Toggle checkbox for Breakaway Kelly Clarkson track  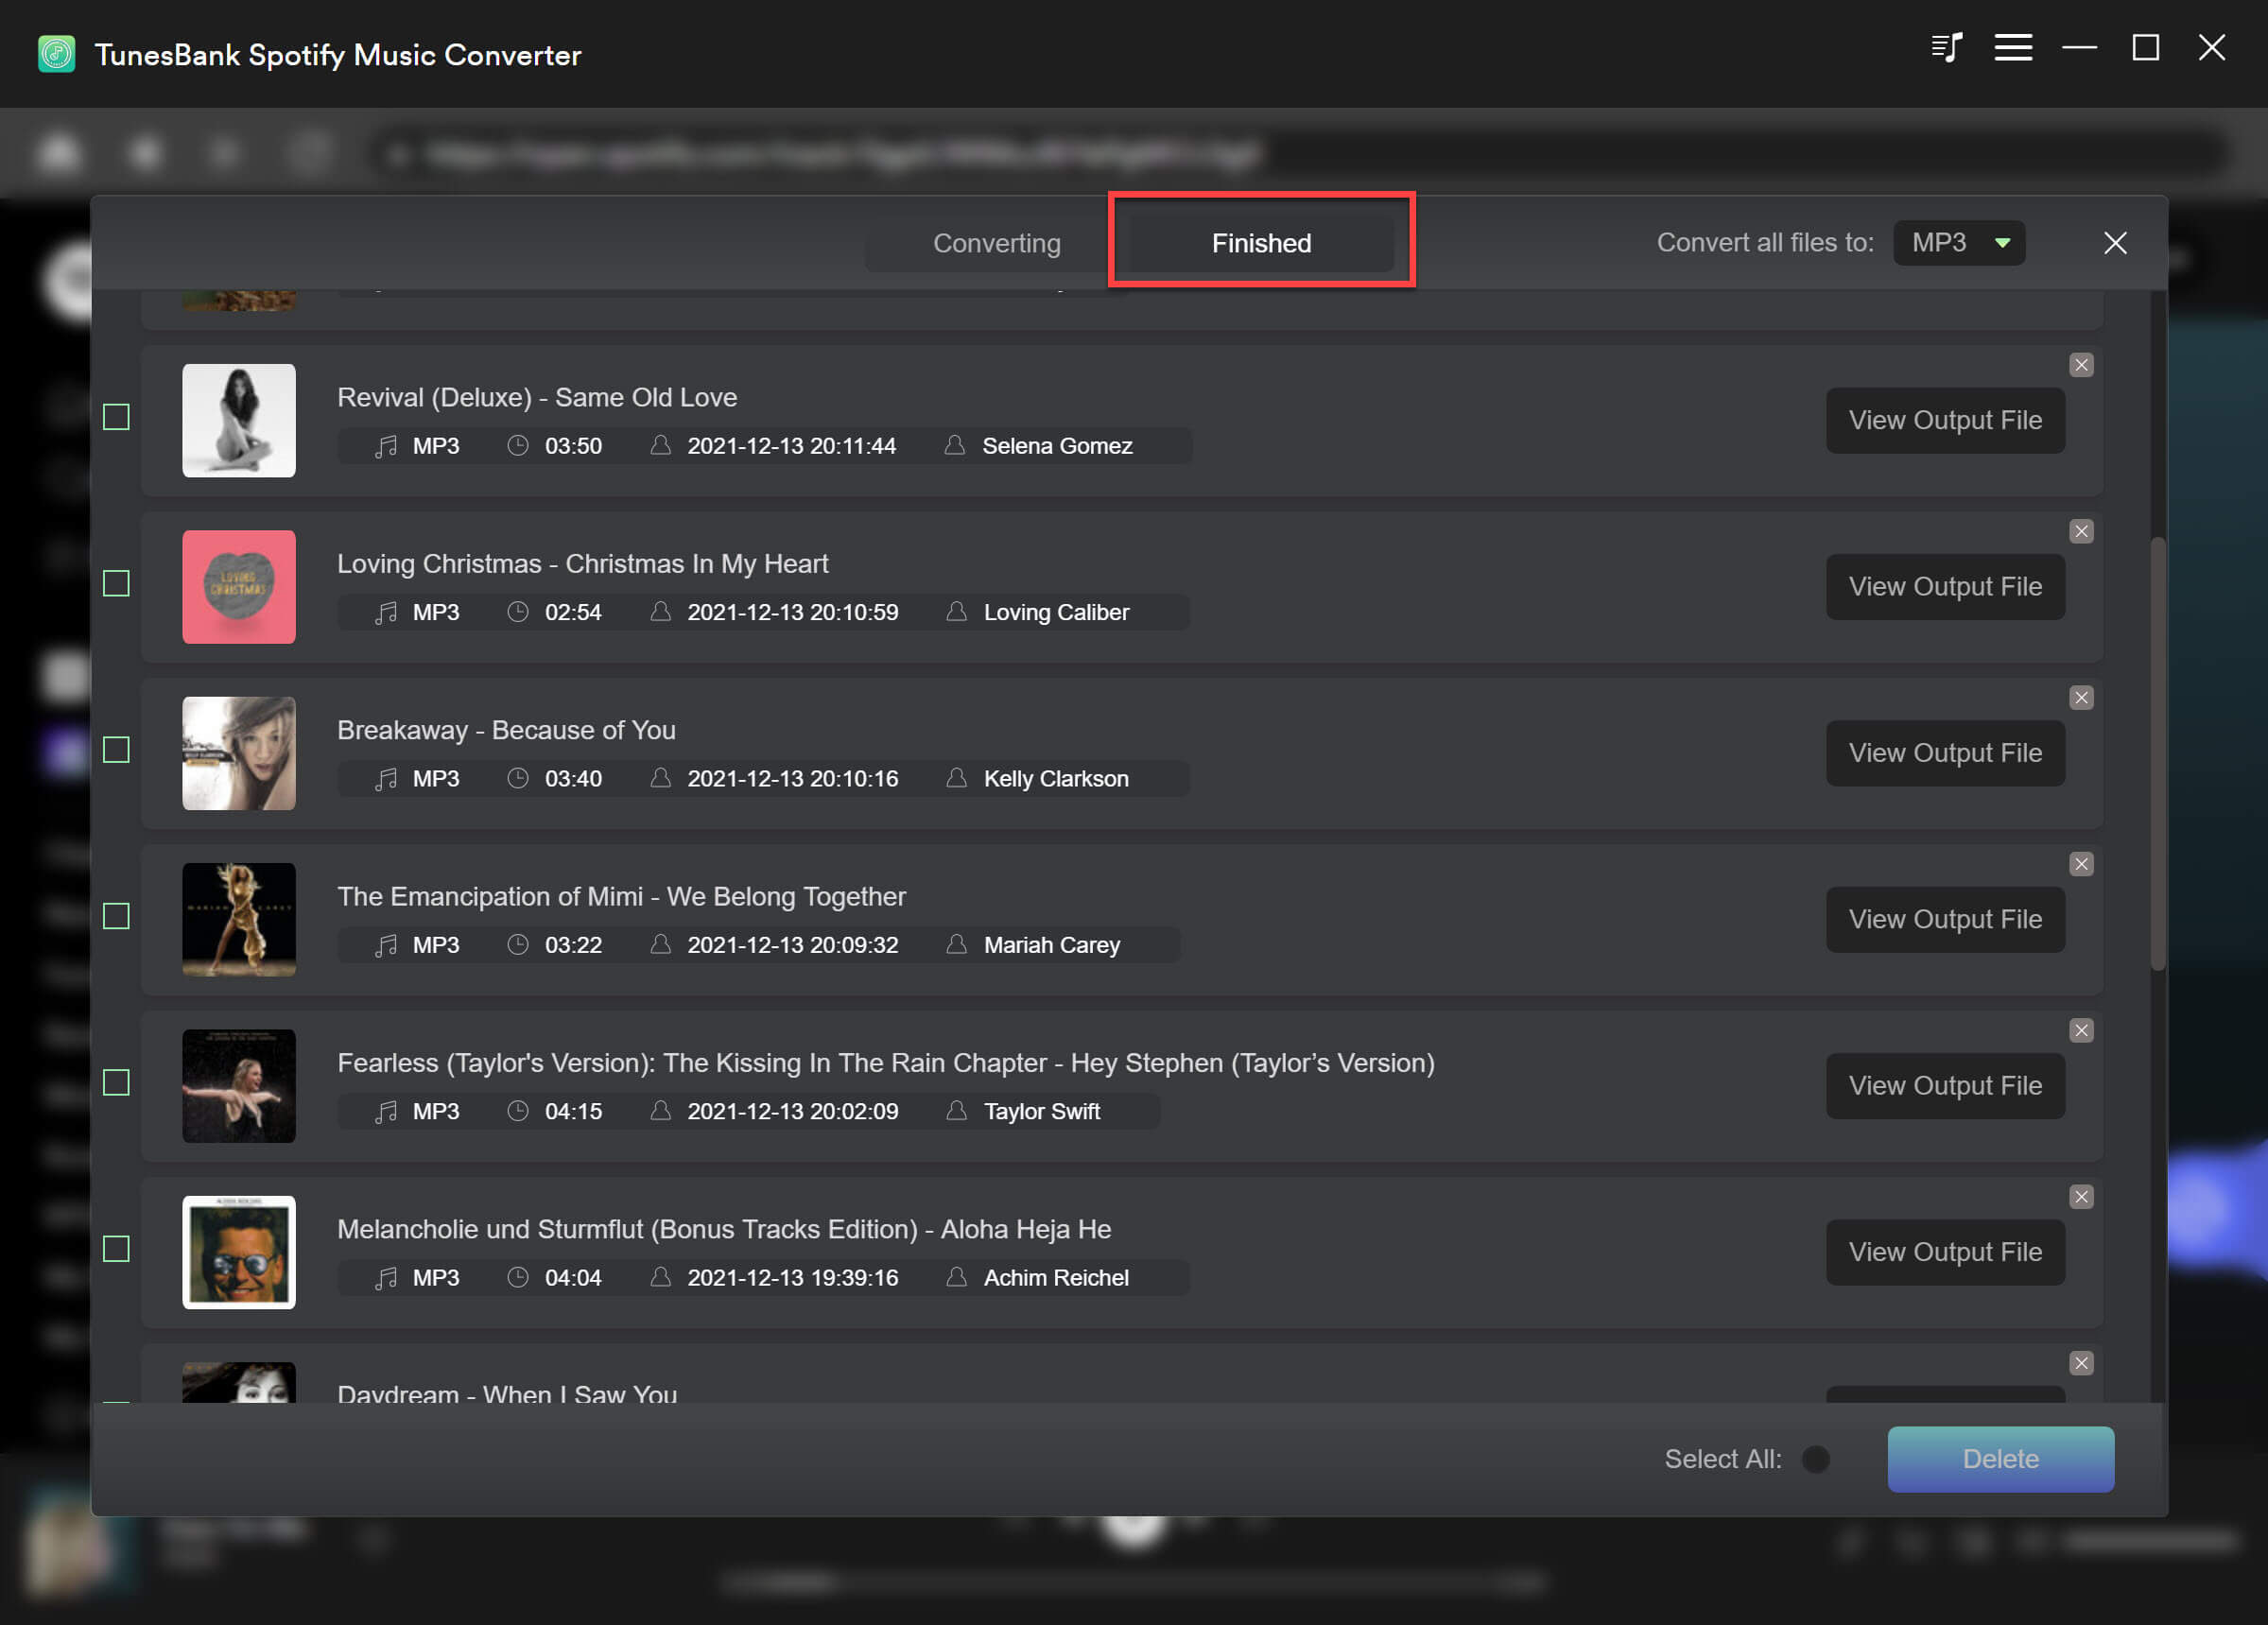[118, 751]
